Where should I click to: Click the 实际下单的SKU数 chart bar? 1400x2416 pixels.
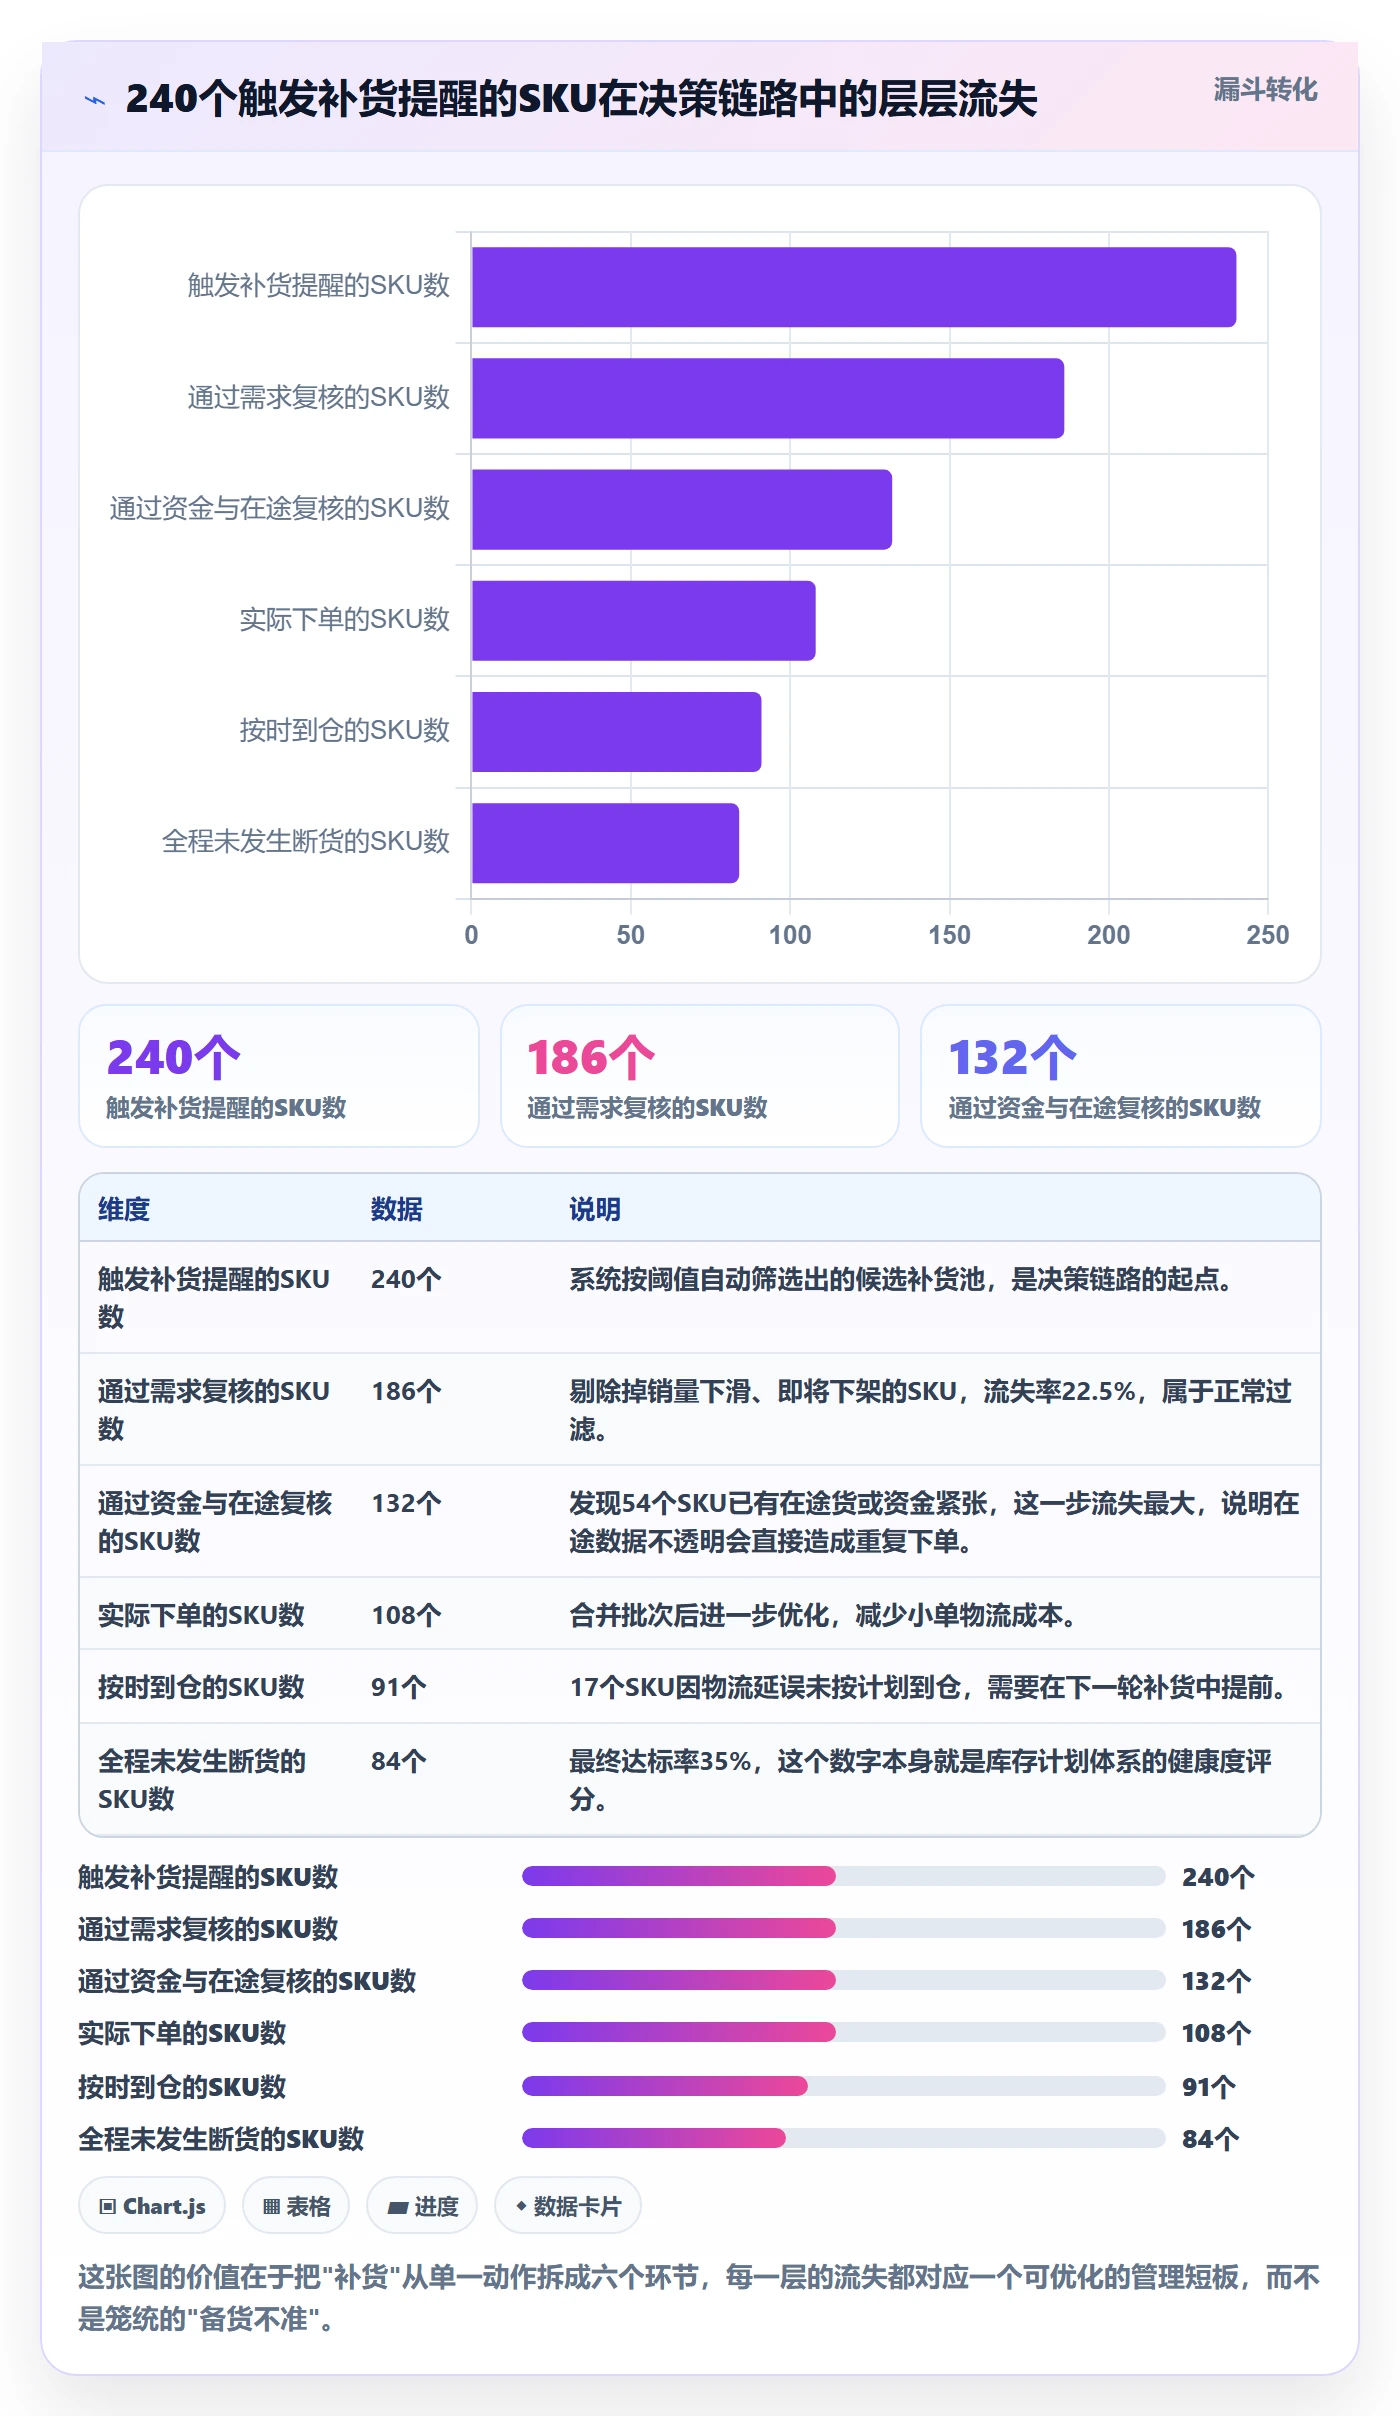click(x=644, y=620)
